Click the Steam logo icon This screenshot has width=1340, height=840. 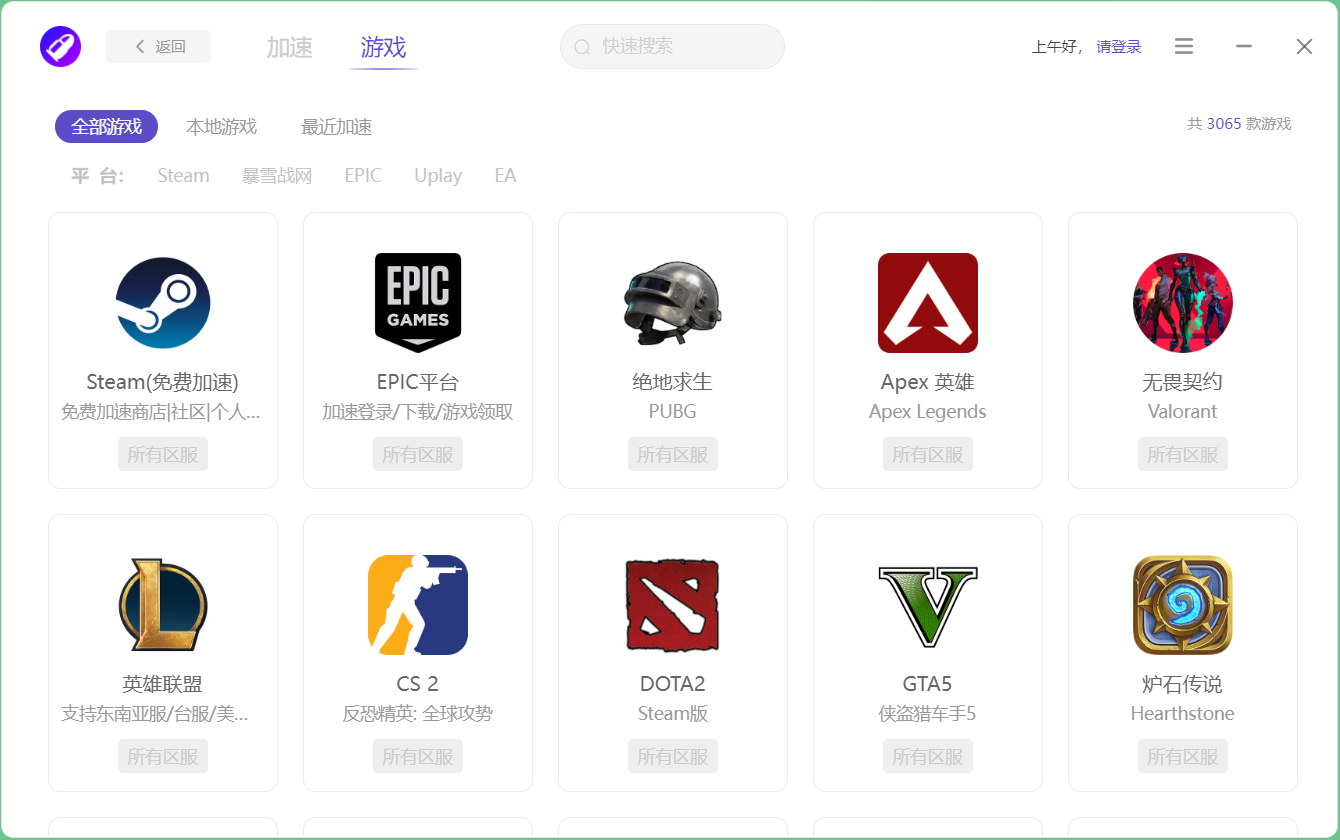pos(163,303)
